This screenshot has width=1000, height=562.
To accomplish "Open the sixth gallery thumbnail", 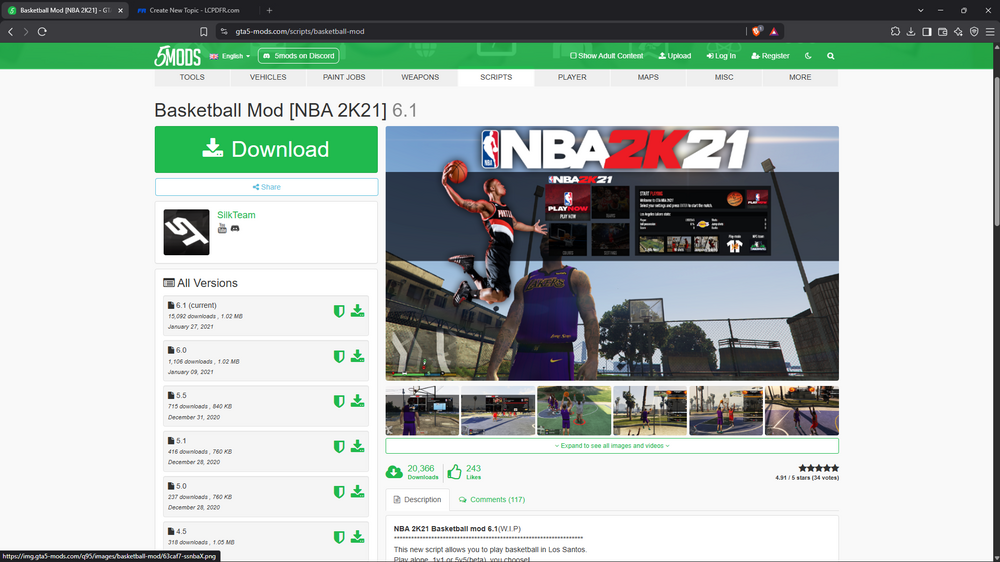I will (x=802, y=411).
